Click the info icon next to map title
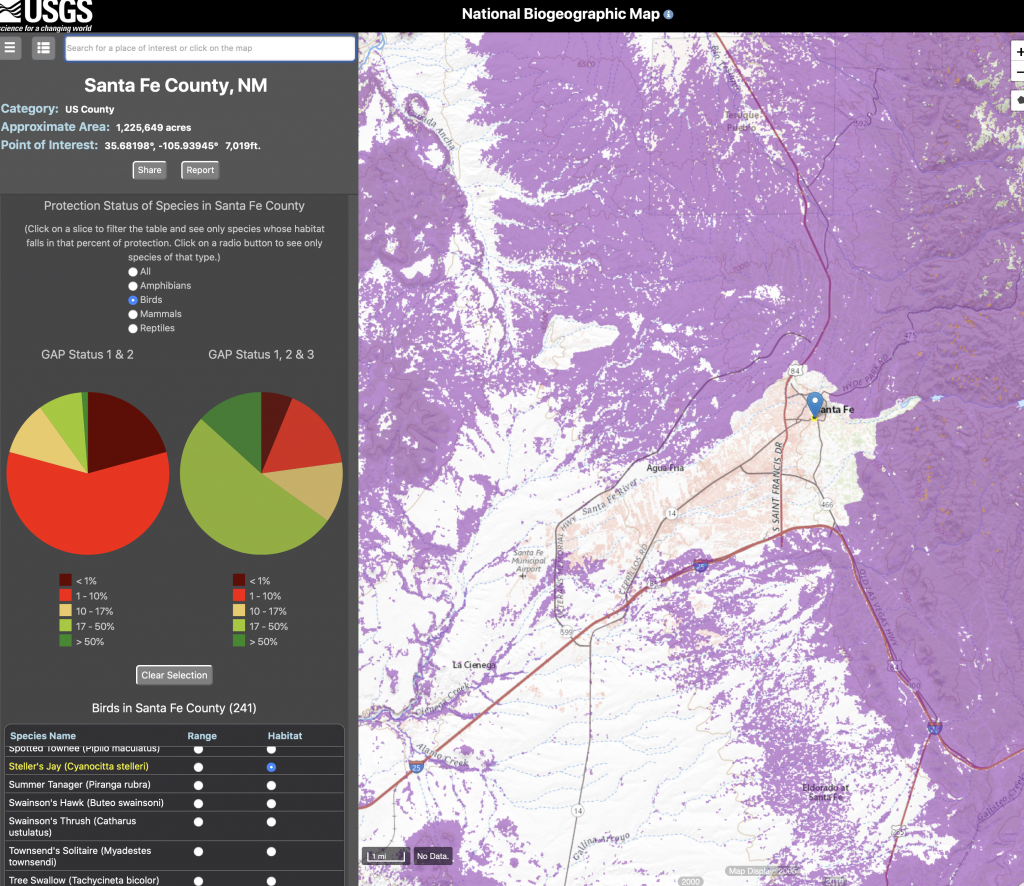The height and width of the screenshot is (886, 1024). 669,14
